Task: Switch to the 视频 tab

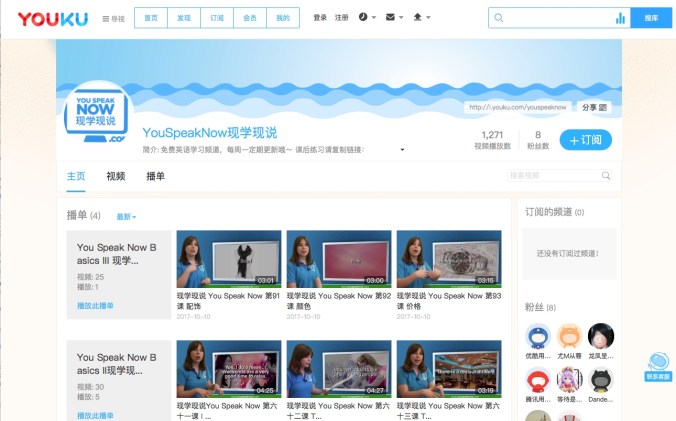Action: (x=116, y=176)
